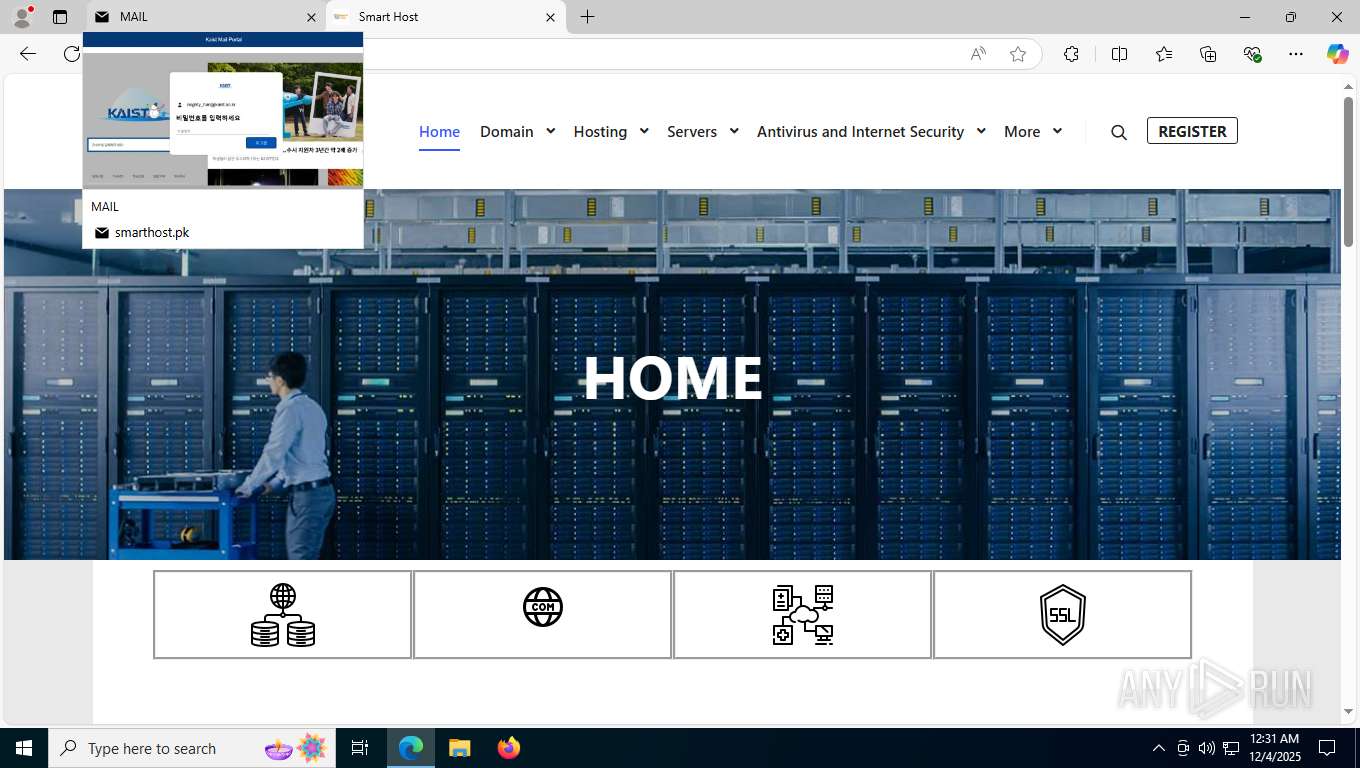The height and width of the screenshot is (768, 1360).
Task: Open the Home menu item
Action: [439, 132]
